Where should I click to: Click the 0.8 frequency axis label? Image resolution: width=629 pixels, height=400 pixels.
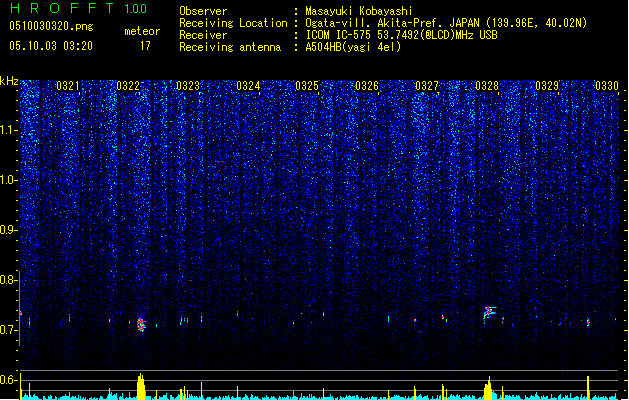coord(8,280)
